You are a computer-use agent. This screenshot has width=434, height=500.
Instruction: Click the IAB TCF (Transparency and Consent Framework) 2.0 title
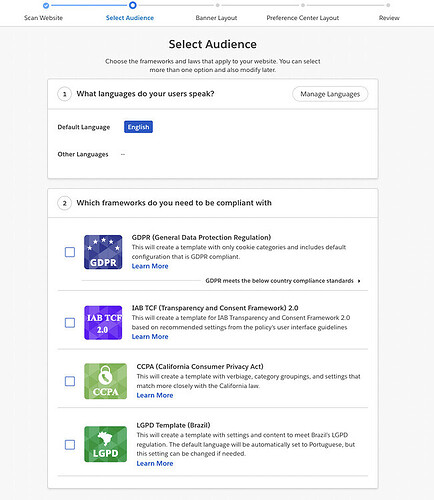pyautogui.click(x=215, y=308)
